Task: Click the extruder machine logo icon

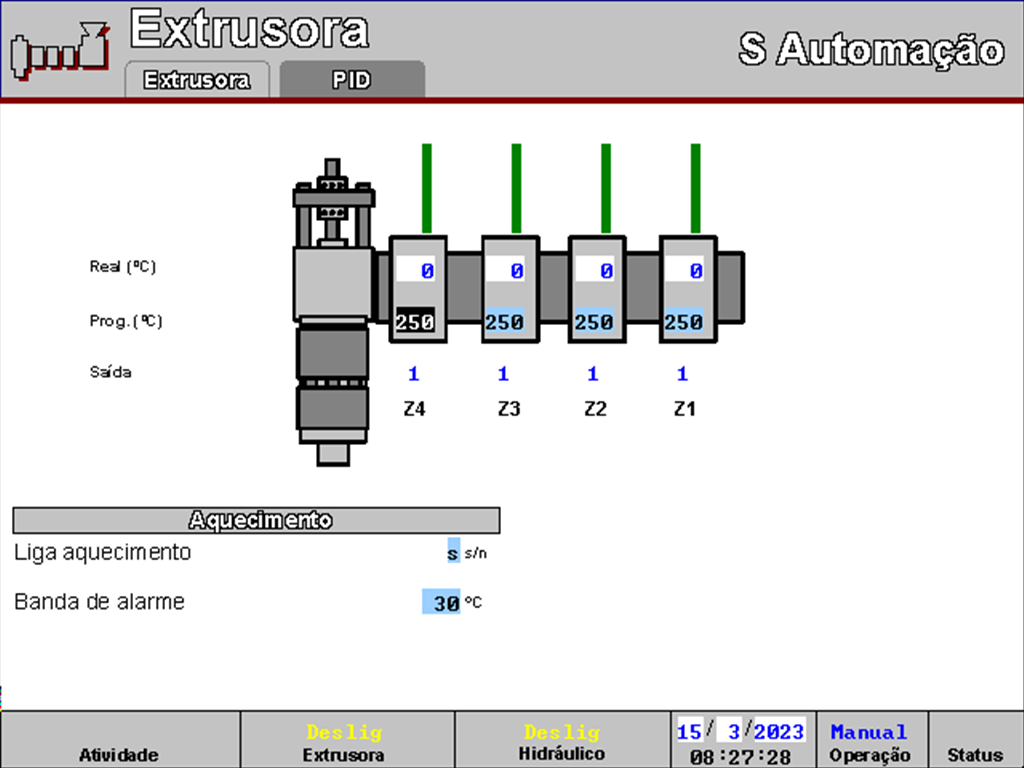Action: pyautogui.click(x=59, y=53)
